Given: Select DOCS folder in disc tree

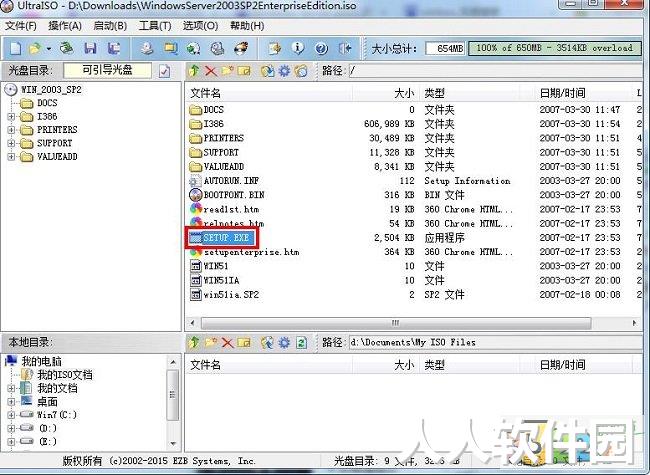Looking at the screenshot, I should pyautogui.click(x=47, y=103).
